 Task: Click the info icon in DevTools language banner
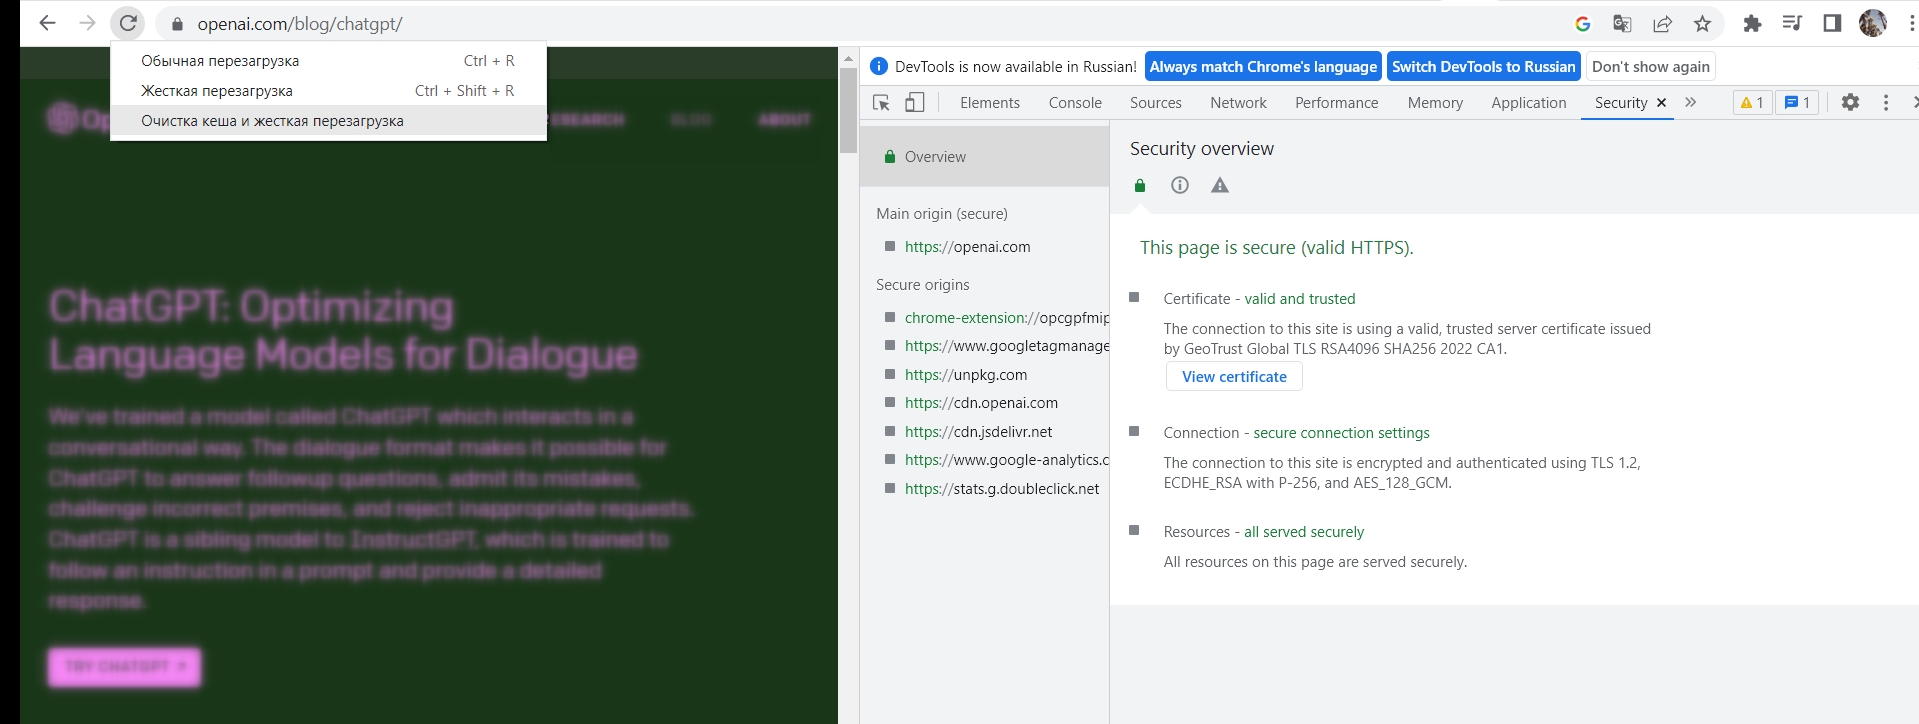point(879,66)
